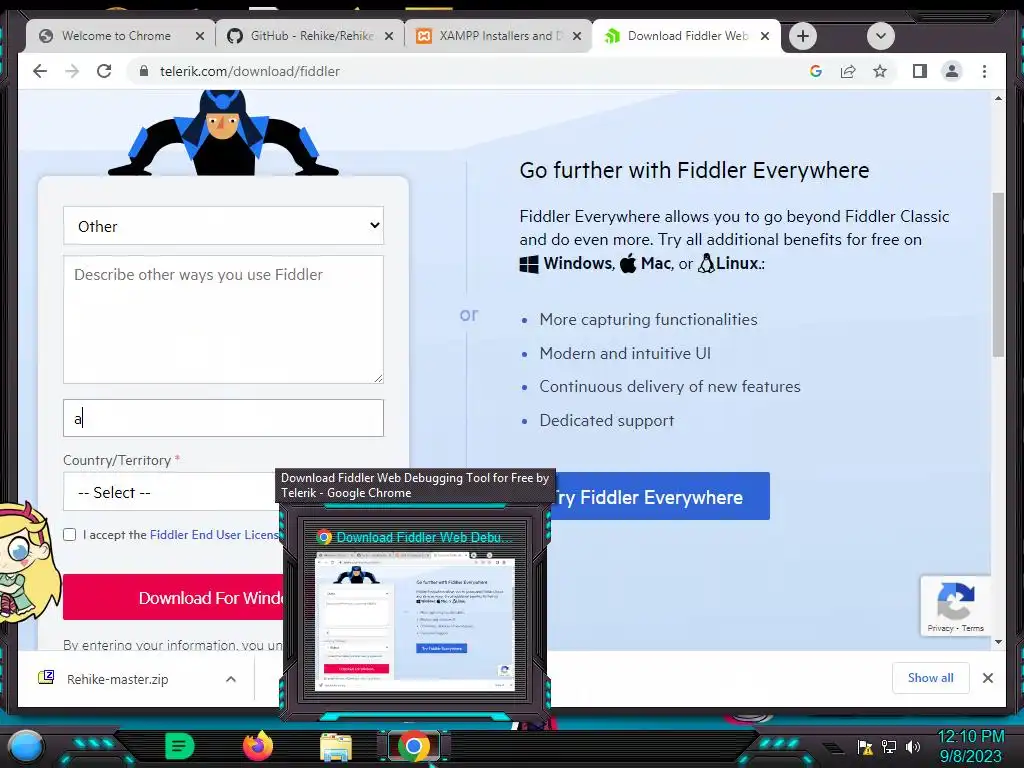
Task: Open the Chrome side panel icon
Action: (x=920, y=71)
